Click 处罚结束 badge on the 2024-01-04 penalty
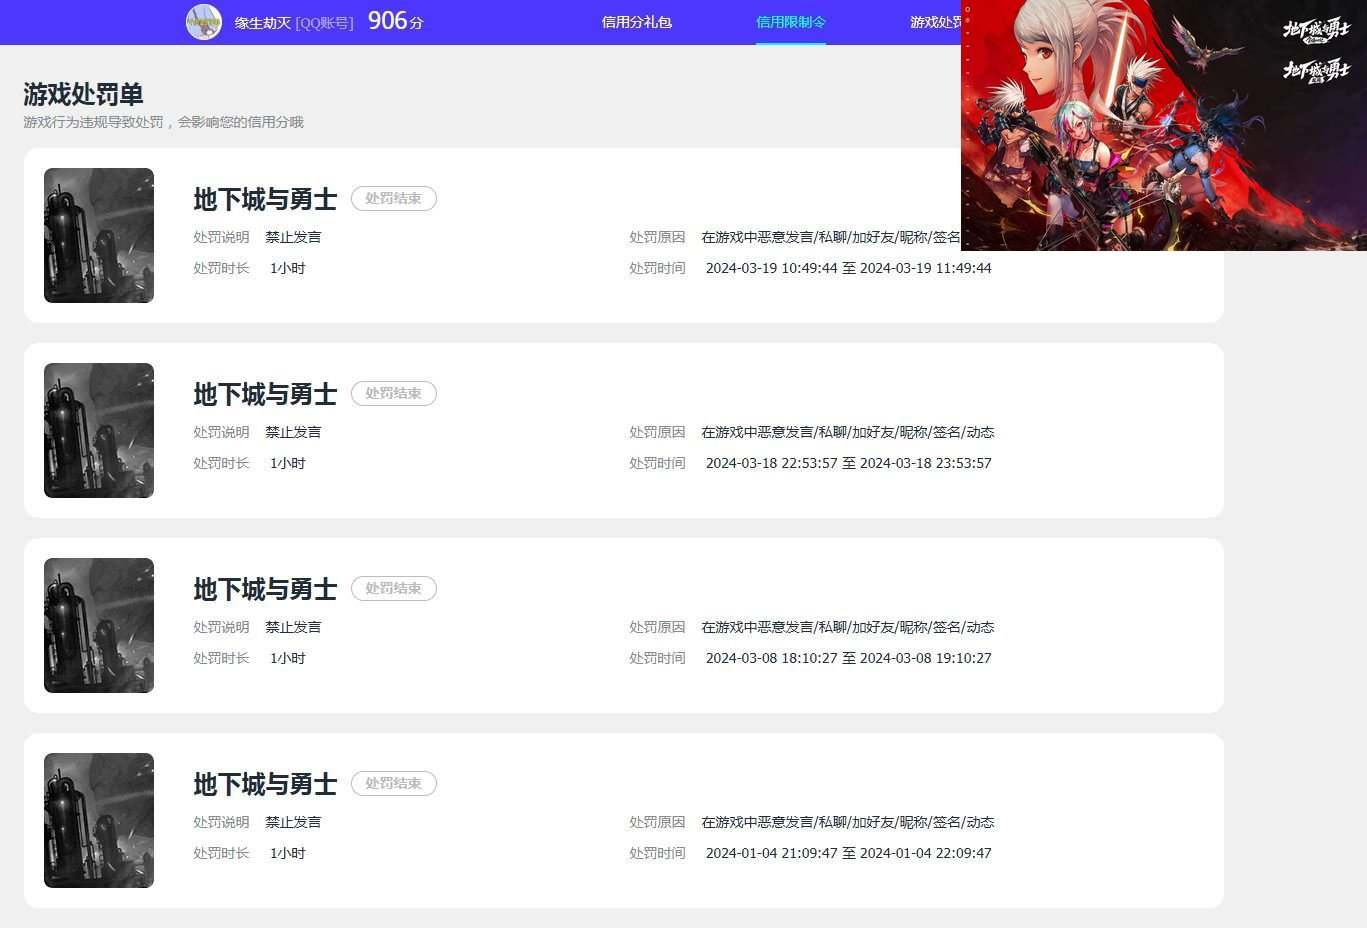The width and height of the screenshot is (1367, 928). pyautogui.click(x=393, y=783)
